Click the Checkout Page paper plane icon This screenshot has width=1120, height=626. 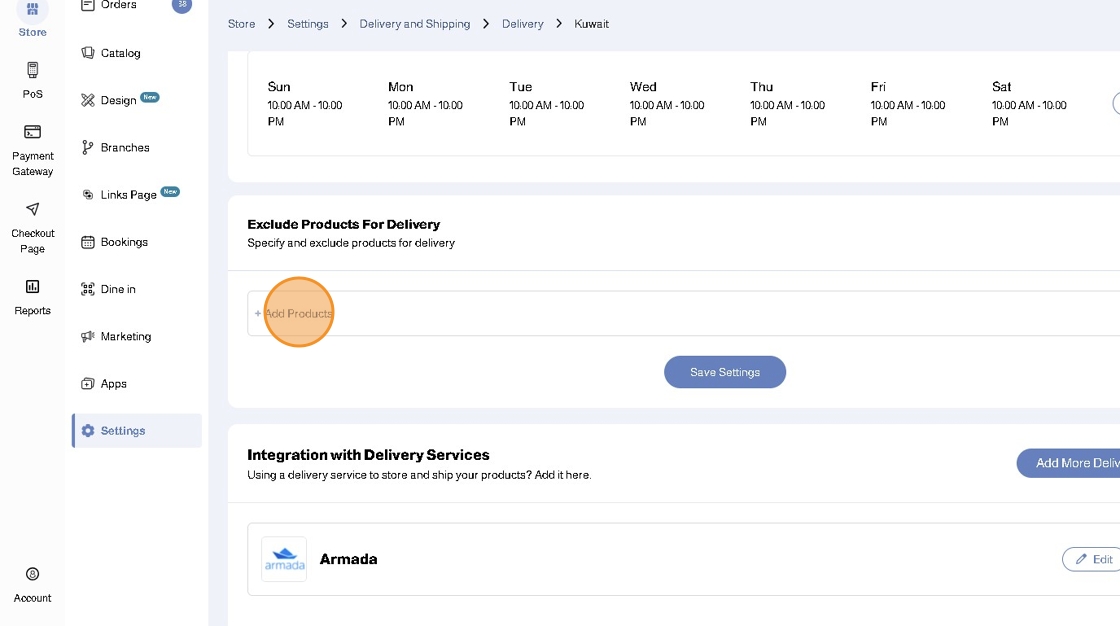pyautogui.click(x=32, y=209)
